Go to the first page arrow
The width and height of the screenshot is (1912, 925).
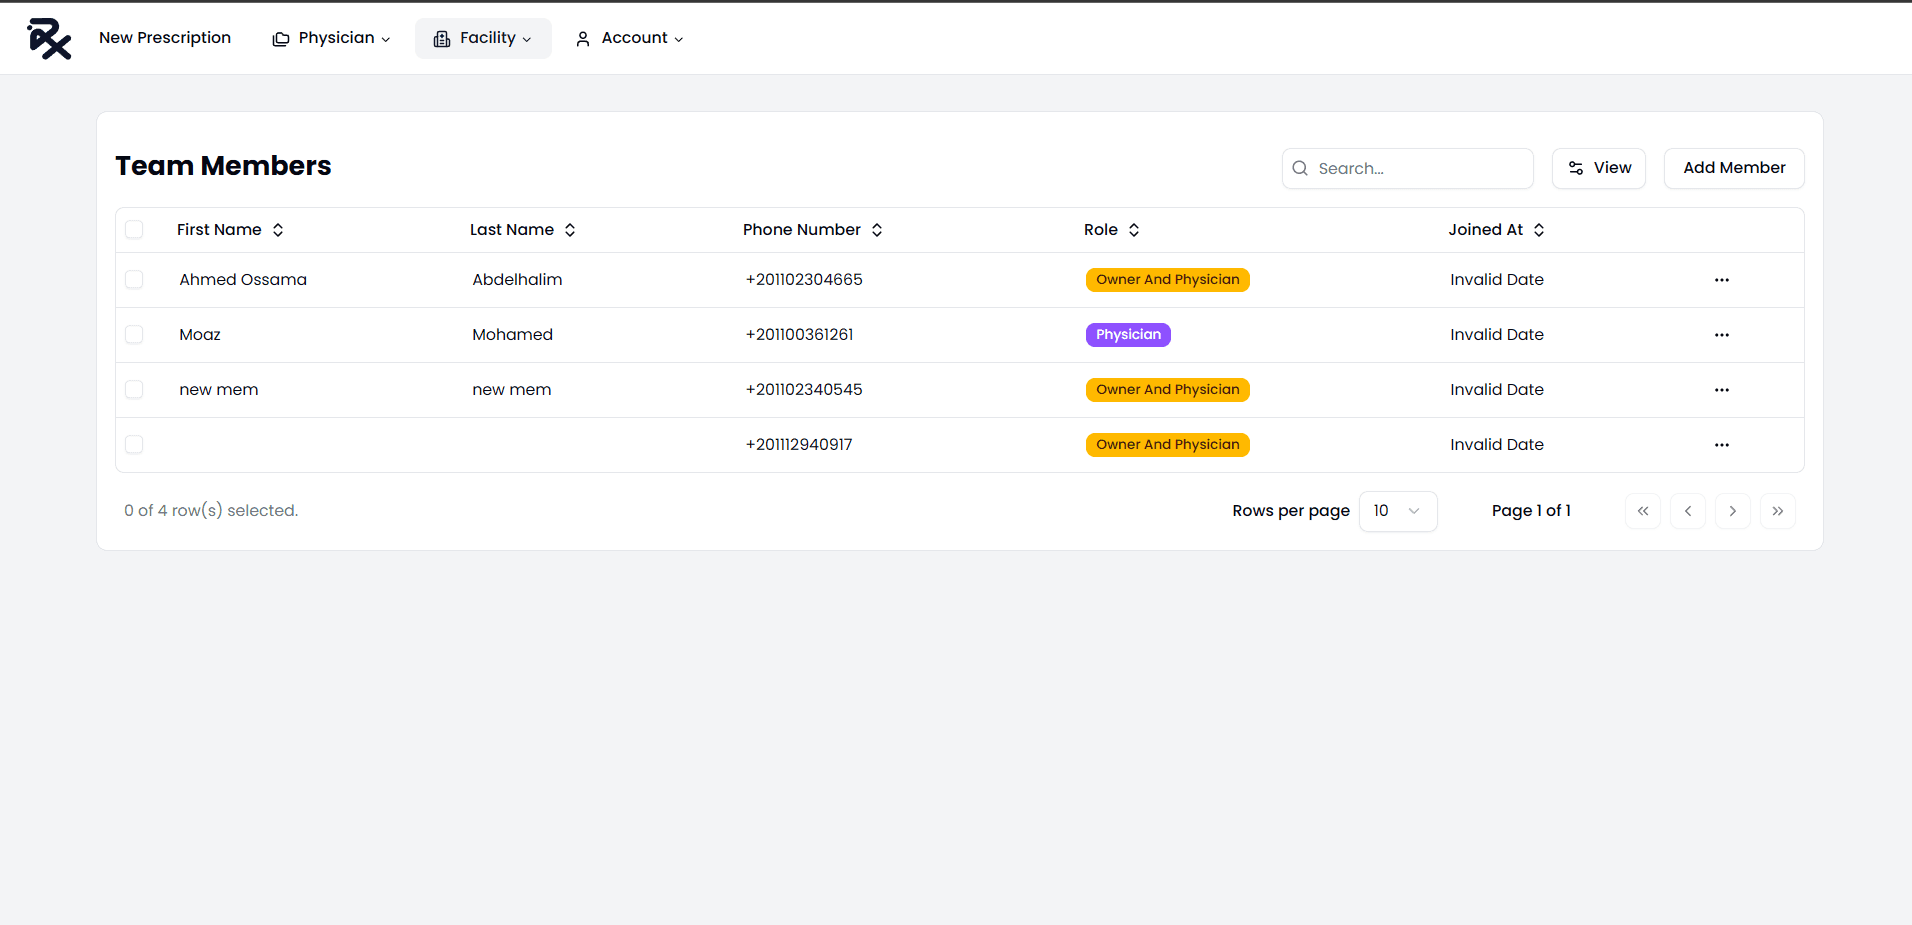(1642, 511)
